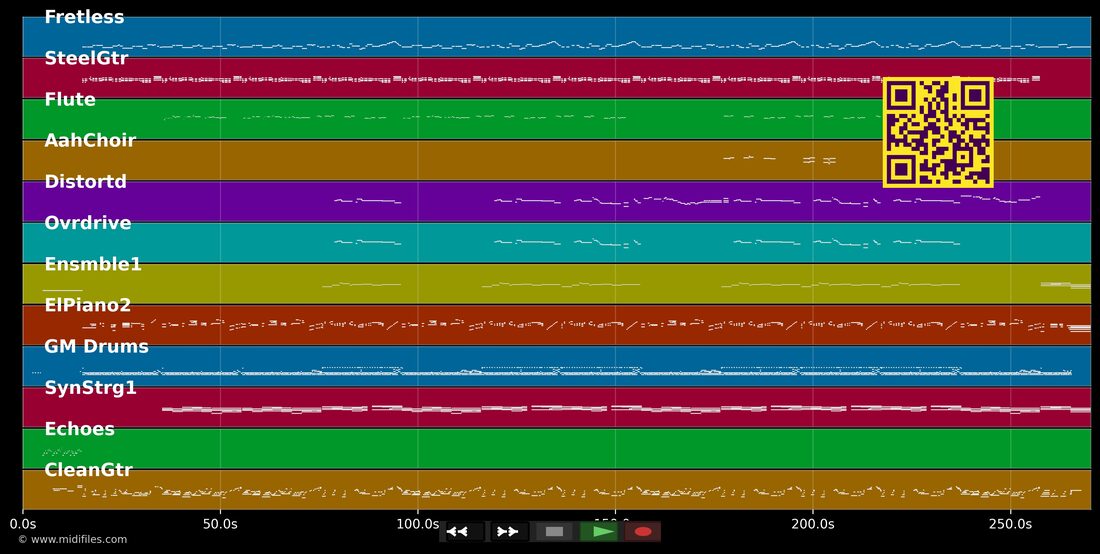Viewport: 1100px width, 554px height.
Task: Click the 0.0s timeline label
Action: 23,524
